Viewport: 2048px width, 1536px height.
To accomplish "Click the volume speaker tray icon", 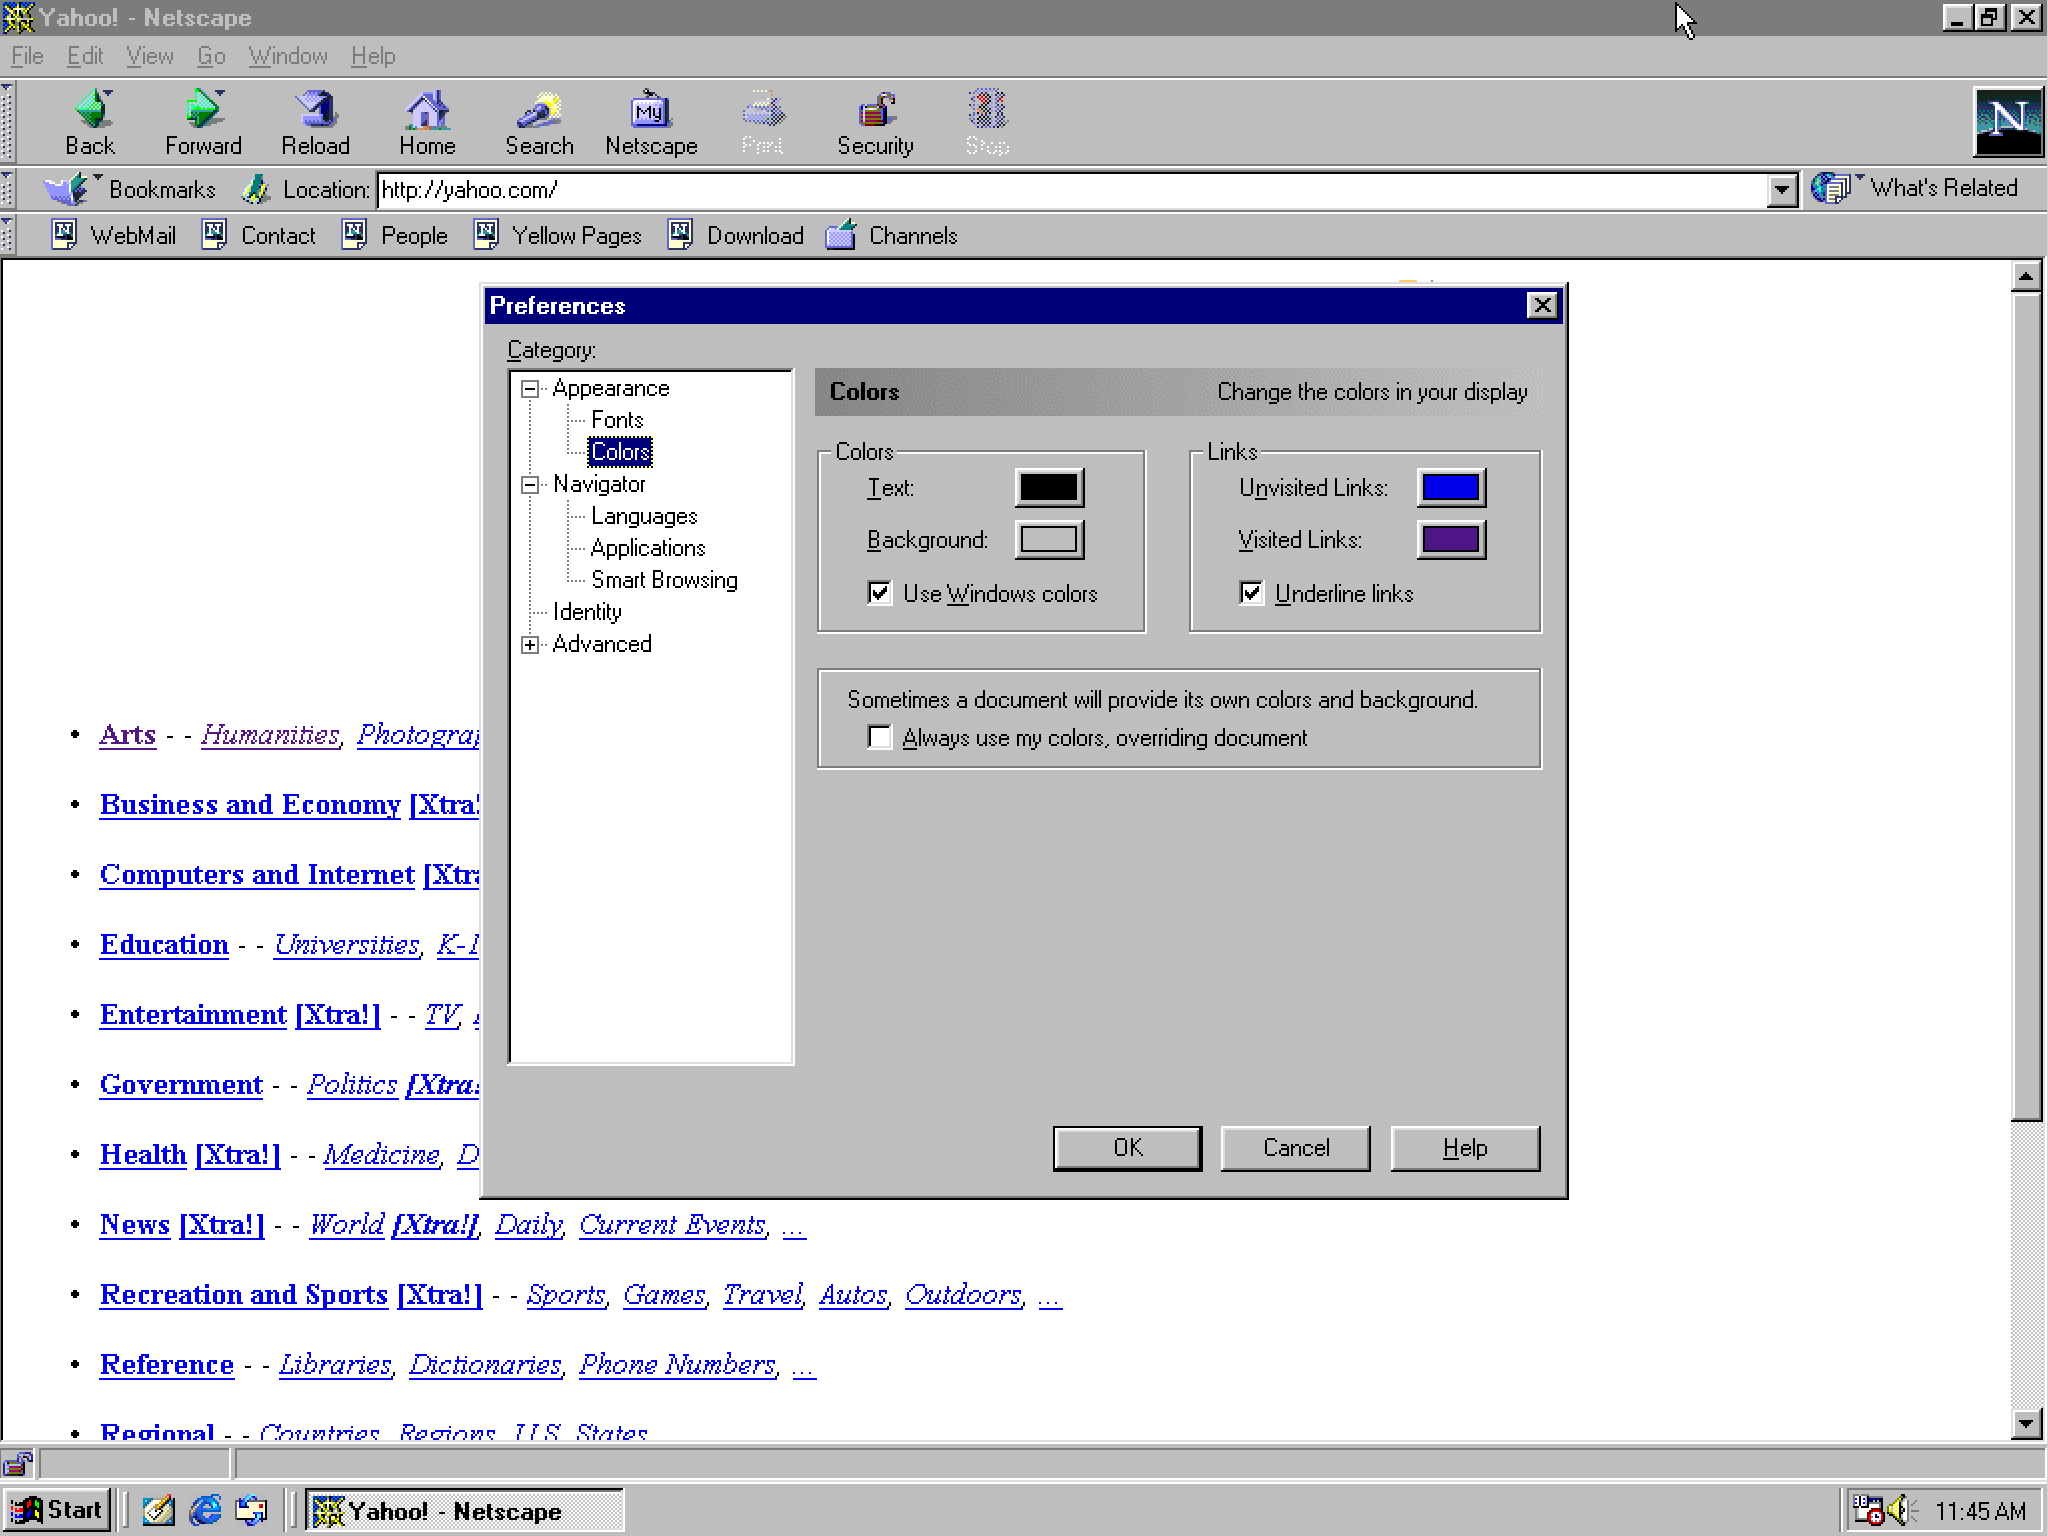I will 1900,1510.
